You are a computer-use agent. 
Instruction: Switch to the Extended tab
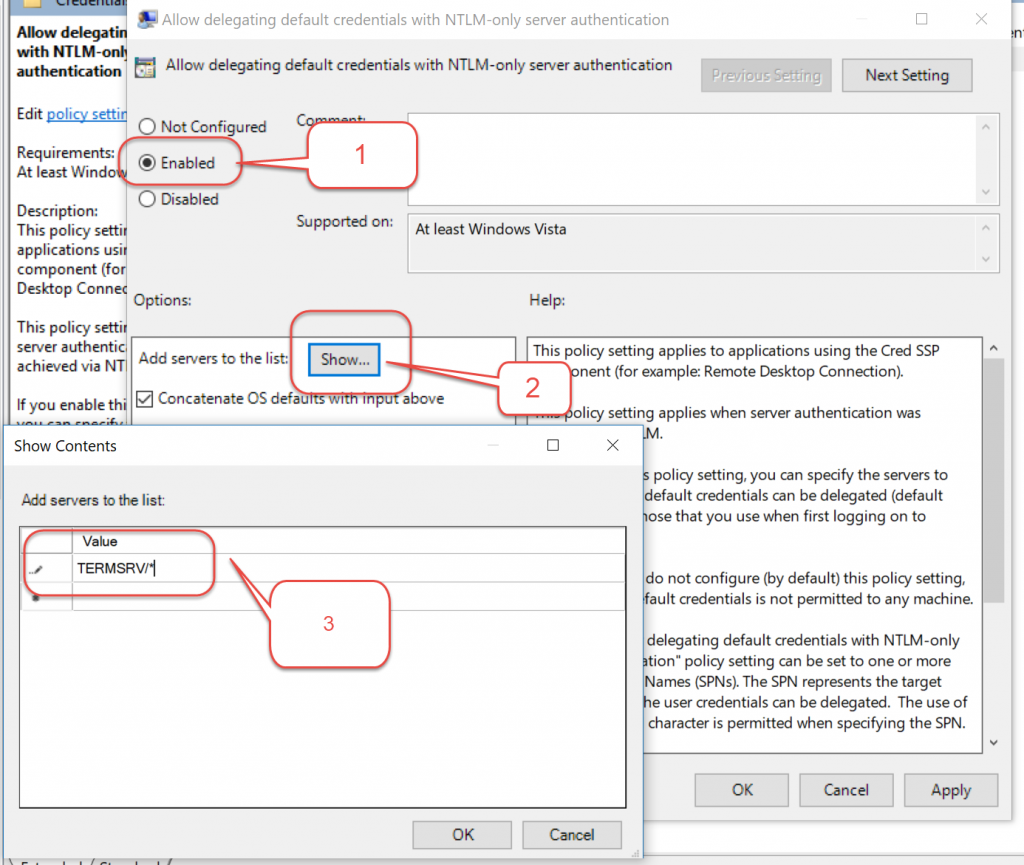[x=48, y=862]
